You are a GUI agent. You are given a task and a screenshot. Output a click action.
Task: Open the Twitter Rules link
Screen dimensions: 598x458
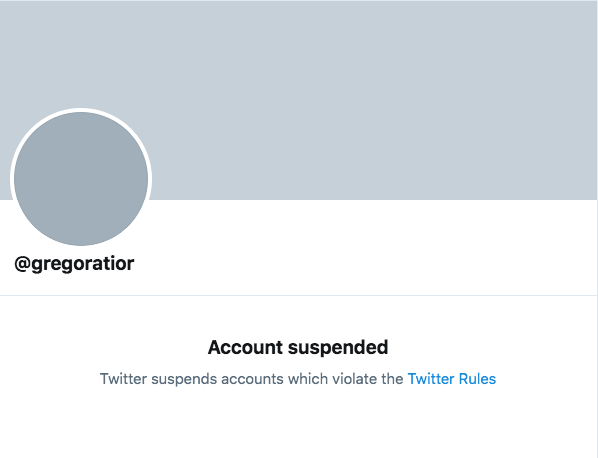(452, 379)
